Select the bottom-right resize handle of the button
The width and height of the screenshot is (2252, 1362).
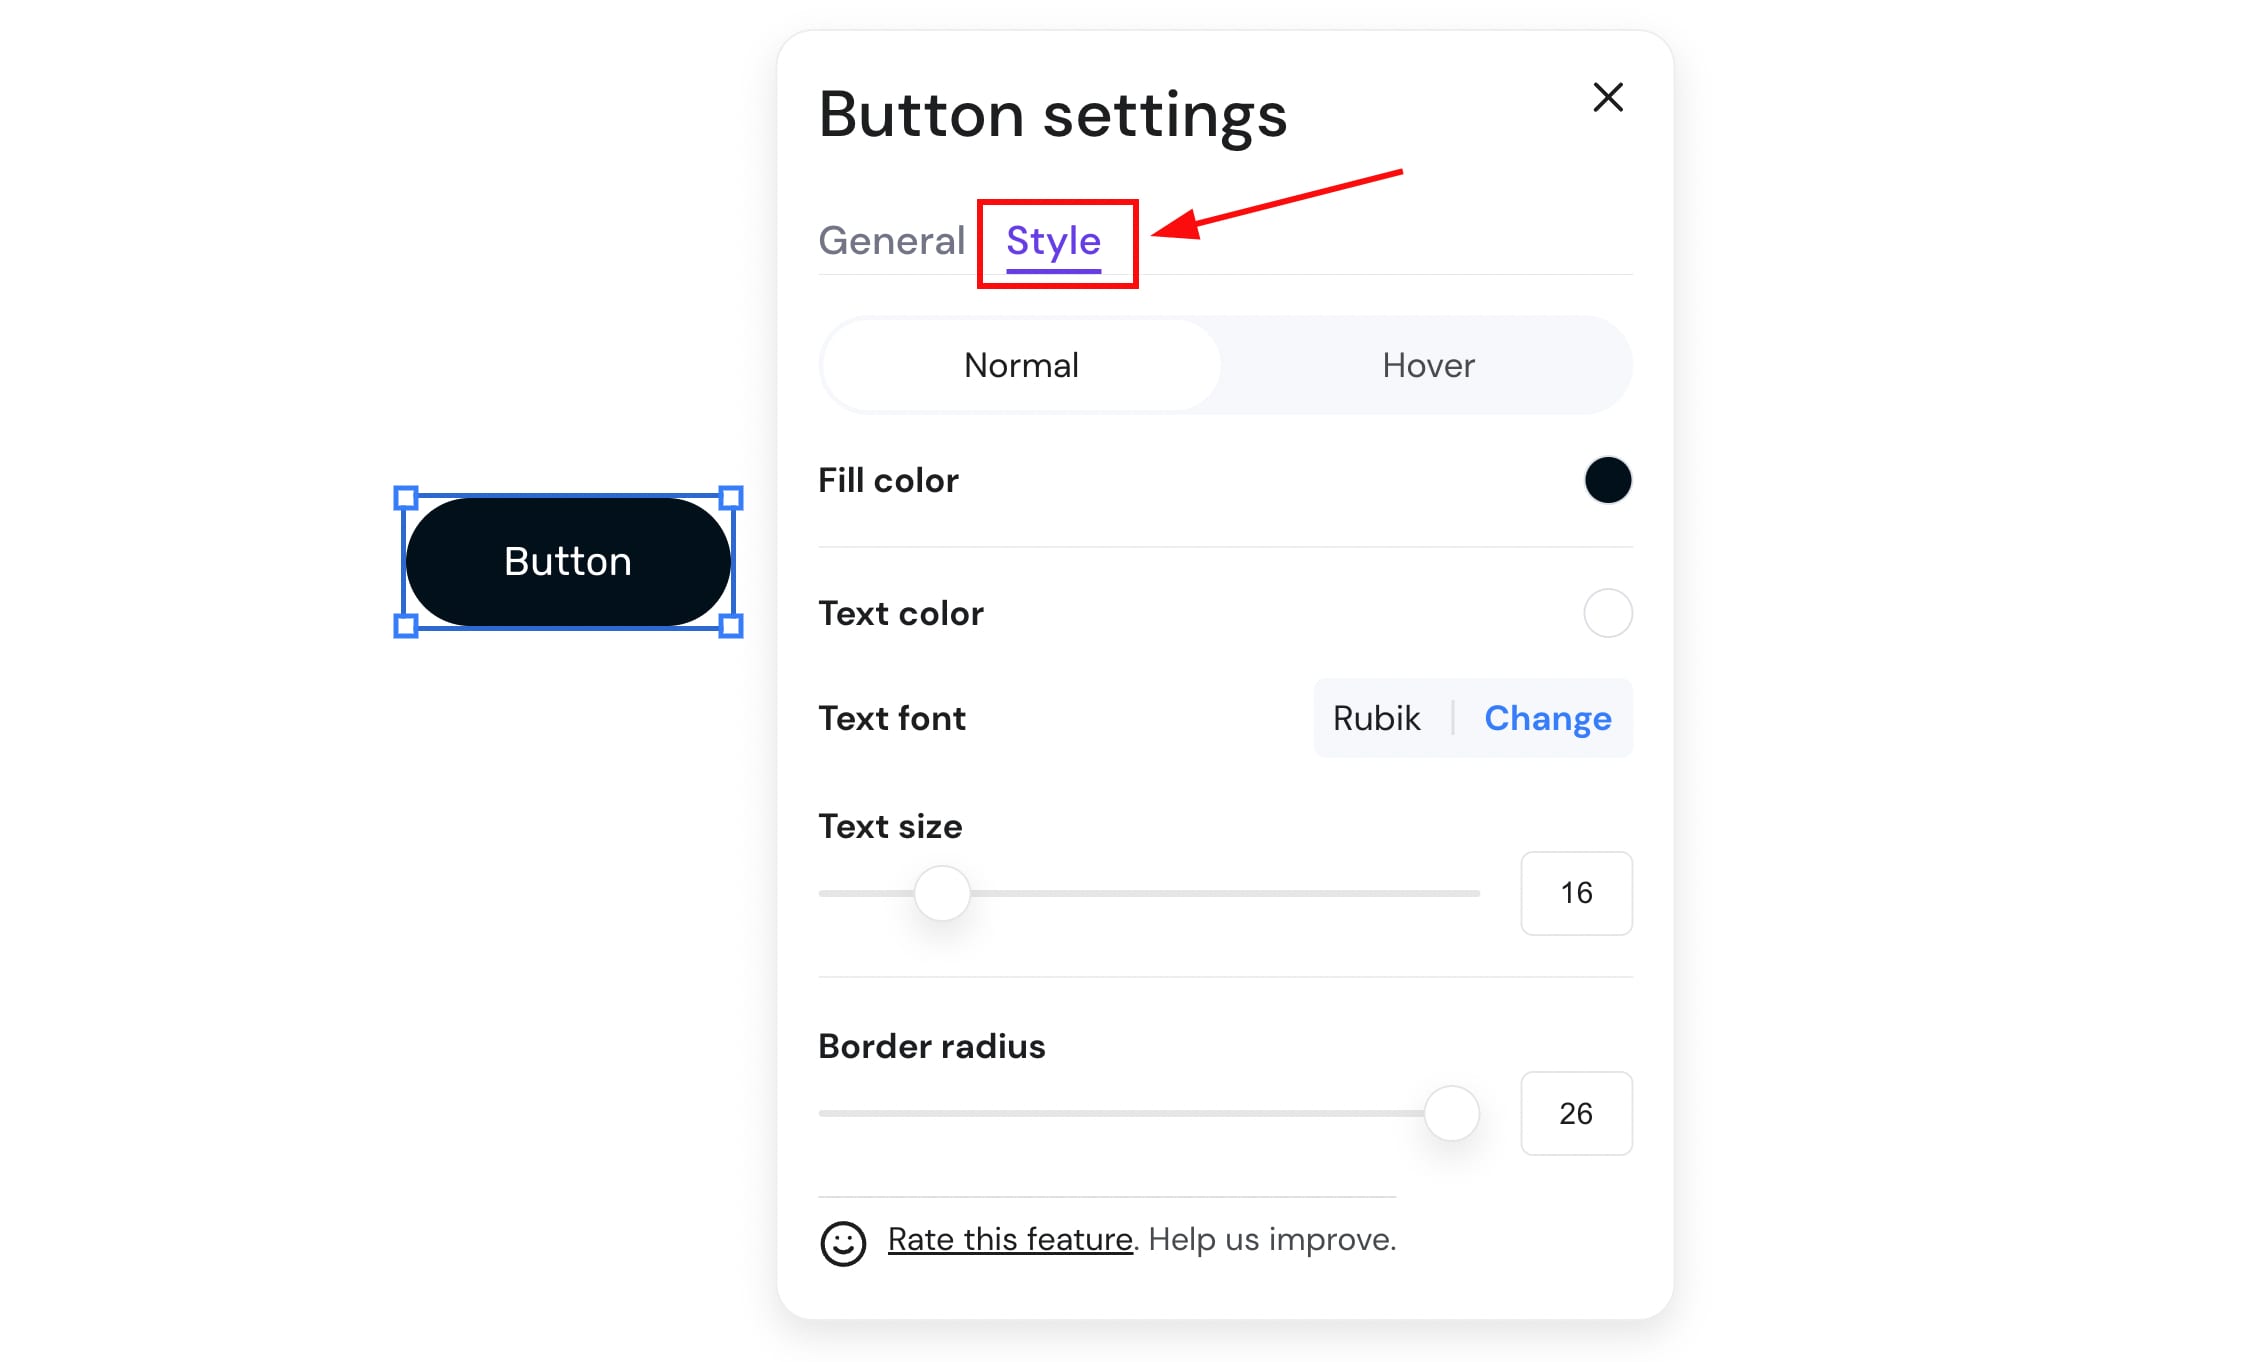[x=731, y=626]
